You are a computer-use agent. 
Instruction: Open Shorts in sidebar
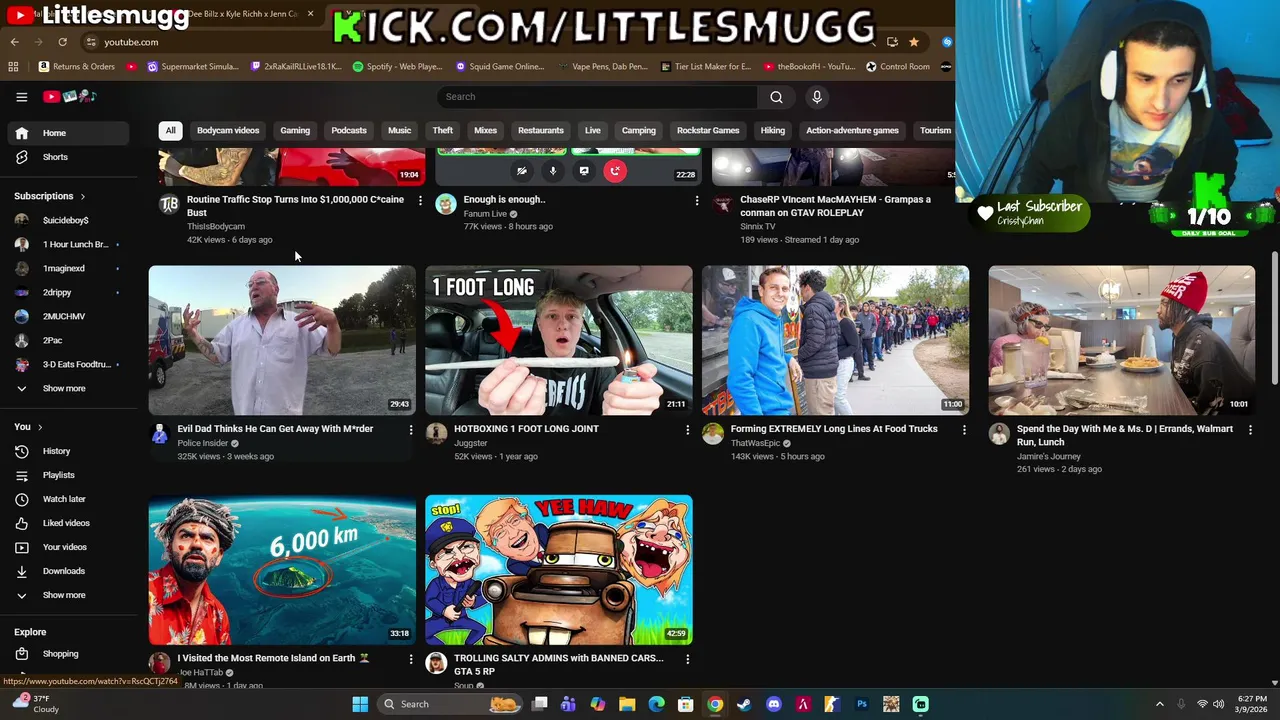(68, 157)
